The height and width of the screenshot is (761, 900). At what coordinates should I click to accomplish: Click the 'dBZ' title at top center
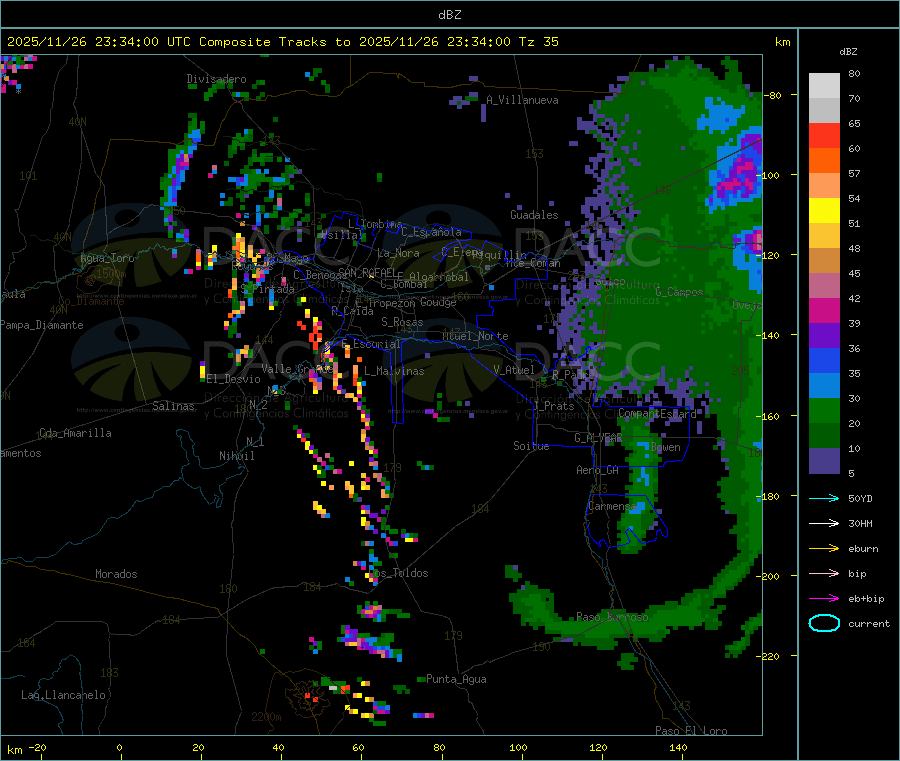tap(449, 15)
